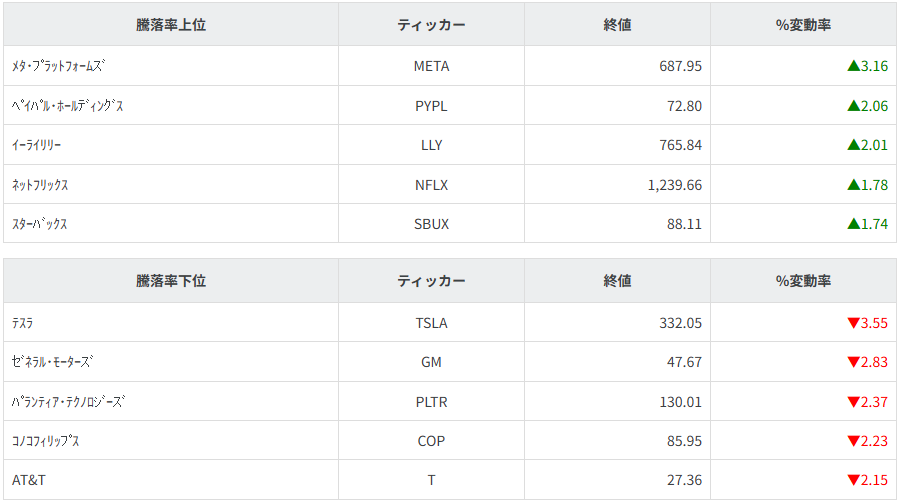The image size is (900, 504).
Task: Open the ネットフリックス company row name
Action: coord(40,185)
